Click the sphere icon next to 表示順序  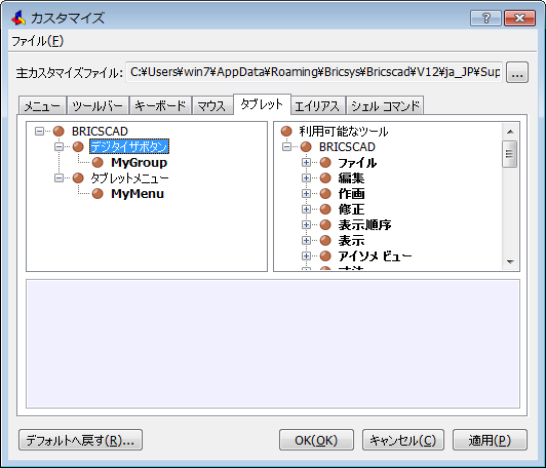(325, 225)
